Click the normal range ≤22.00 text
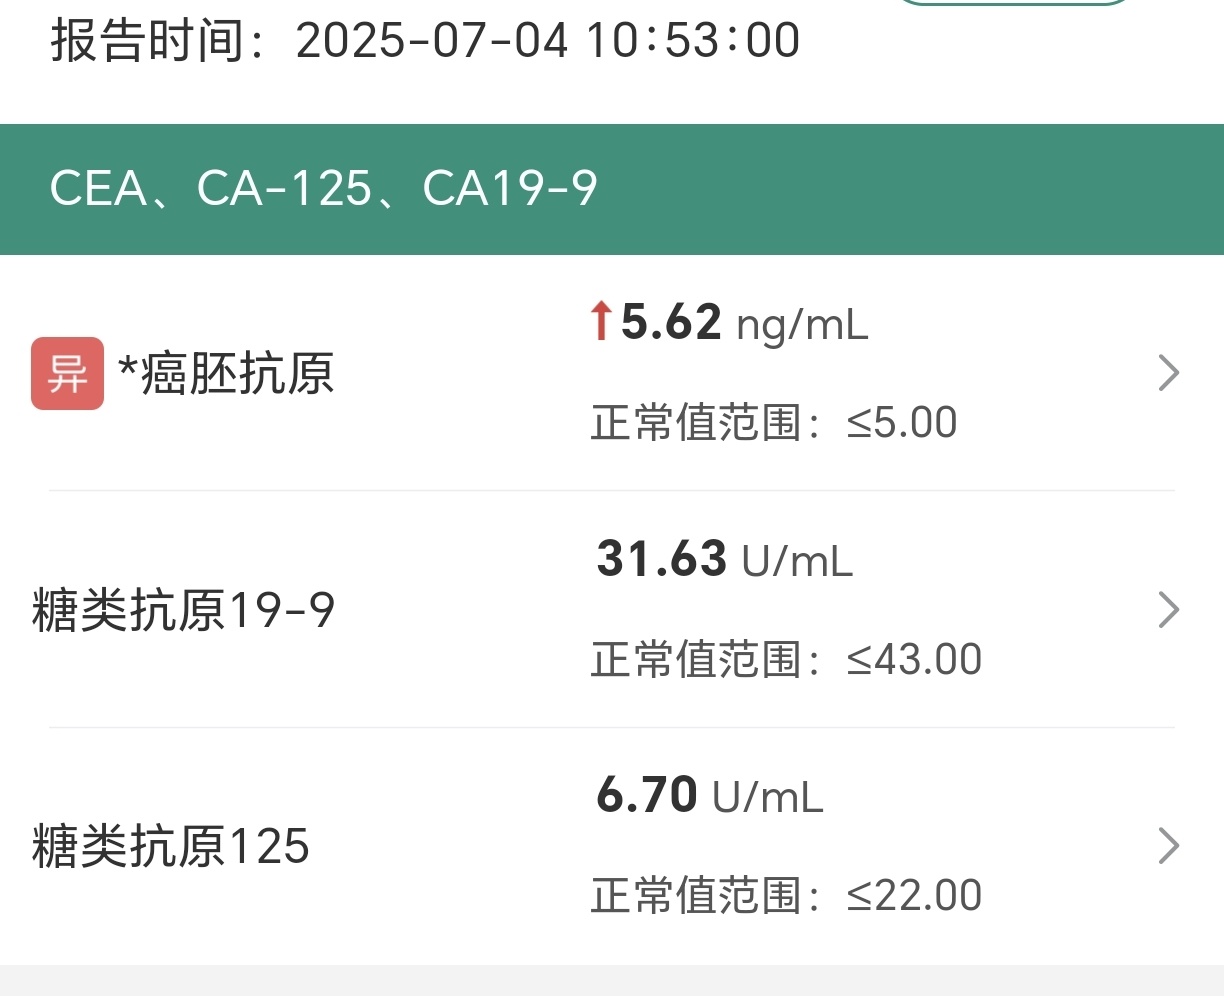The width and height of the screenshot is (1224, 996). [786, 896]
